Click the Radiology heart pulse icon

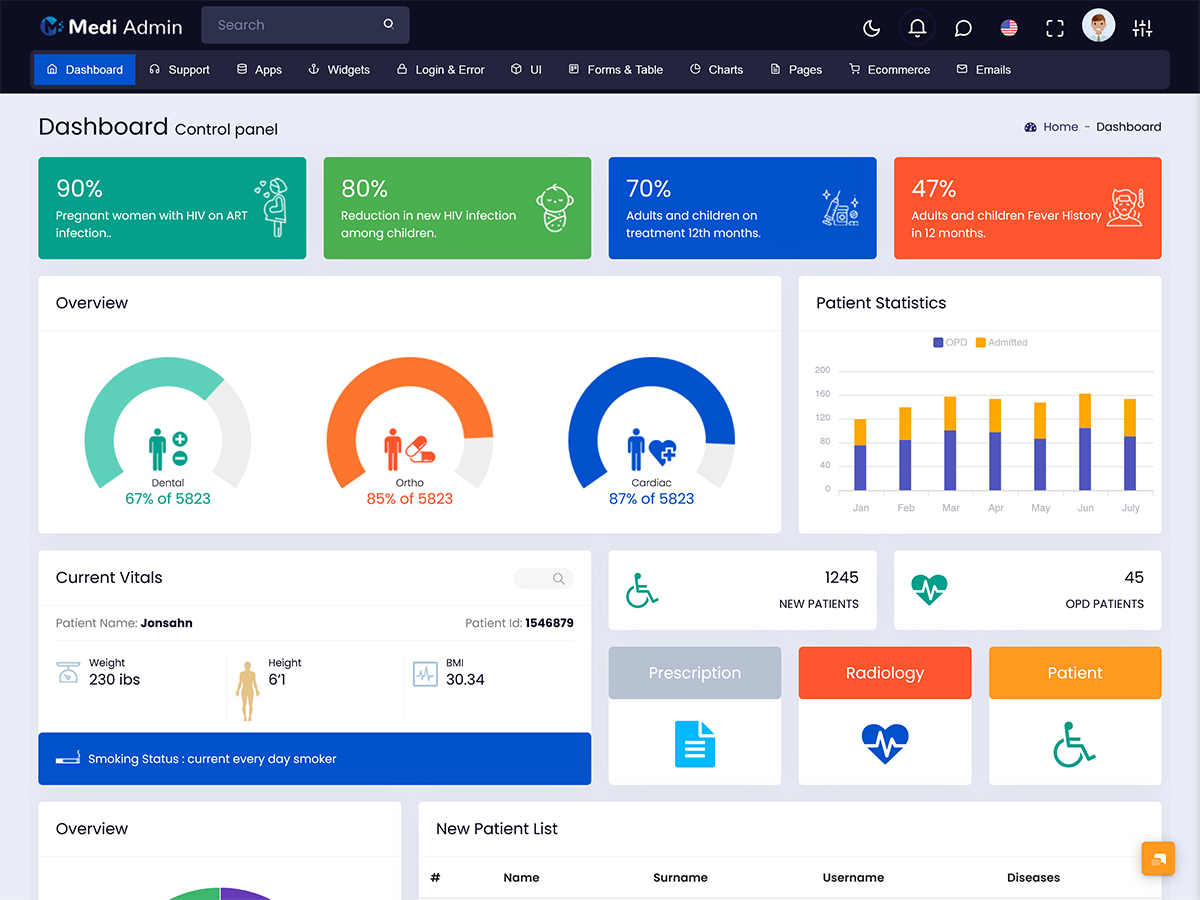pyautogui.click(x=885, y=744)
